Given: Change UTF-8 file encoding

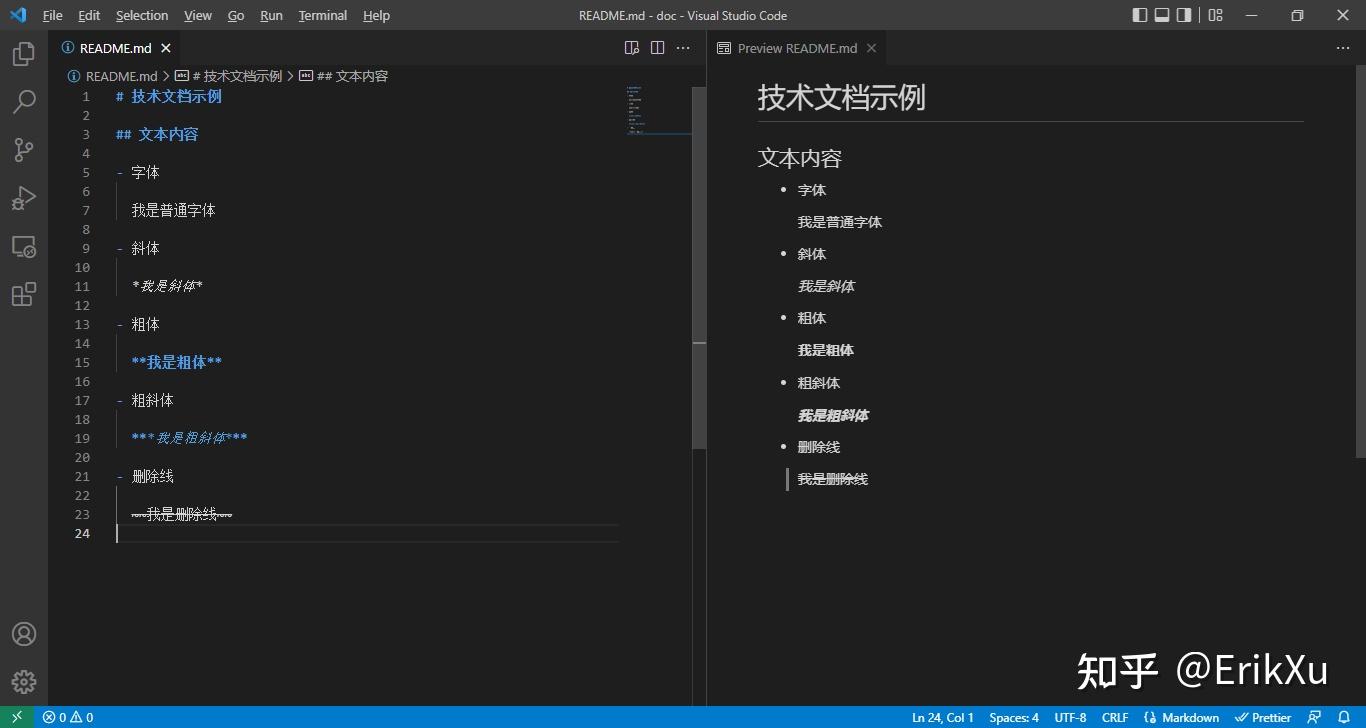Looking at the screenshot, I should click(1070, 717).
